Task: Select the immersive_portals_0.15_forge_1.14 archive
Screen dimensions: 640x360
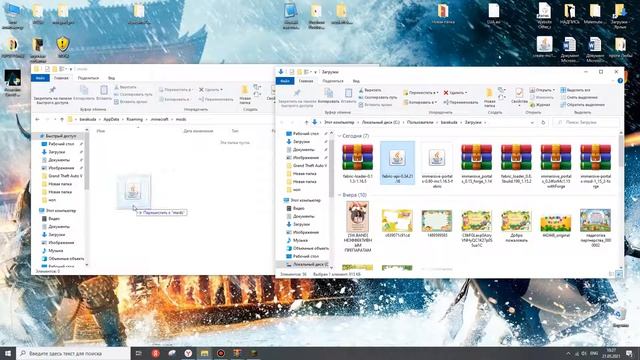Action: (476, 163)
